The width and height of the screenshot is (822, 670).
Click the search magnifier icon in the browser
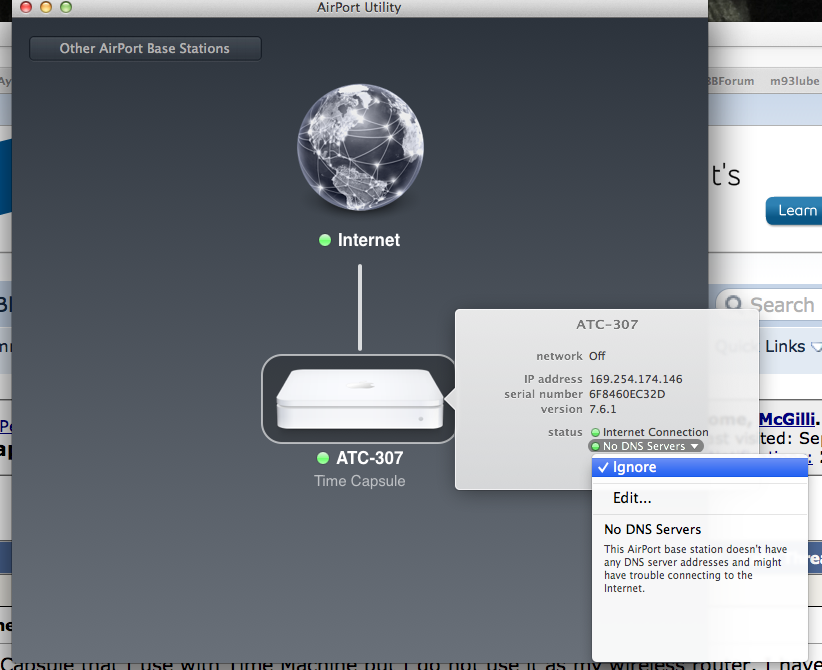coord(733,304)
